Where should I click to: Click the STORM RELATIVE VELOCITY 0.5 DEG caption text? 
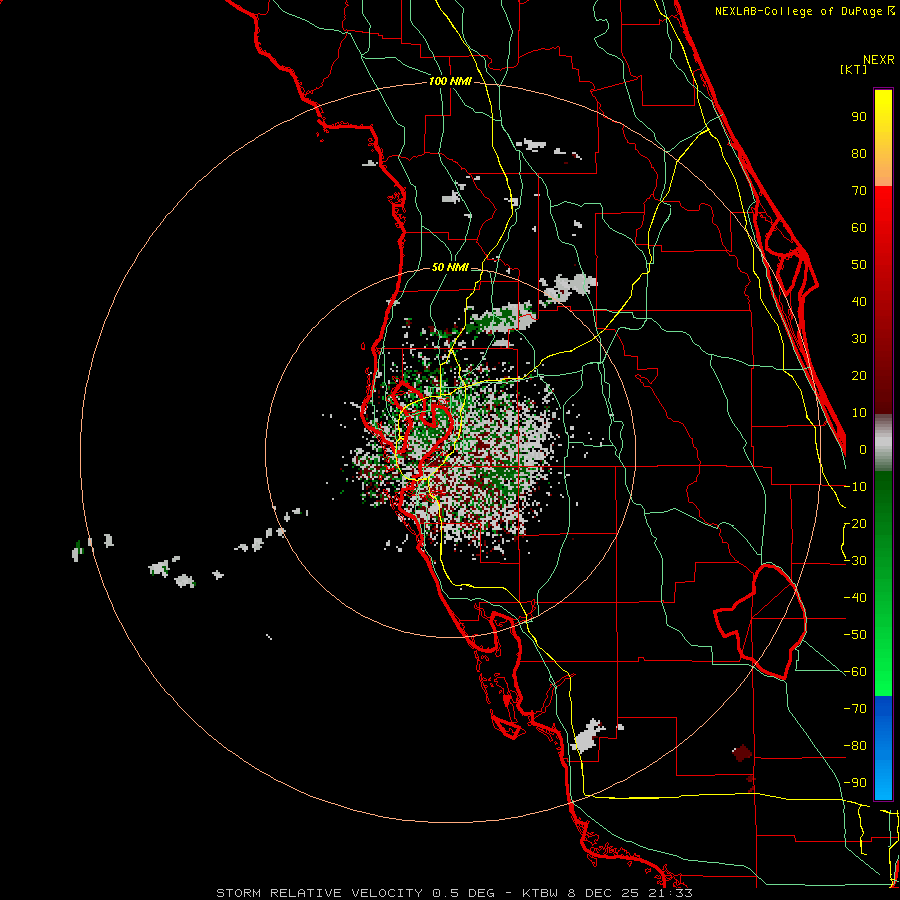click(x=355, y=893)
